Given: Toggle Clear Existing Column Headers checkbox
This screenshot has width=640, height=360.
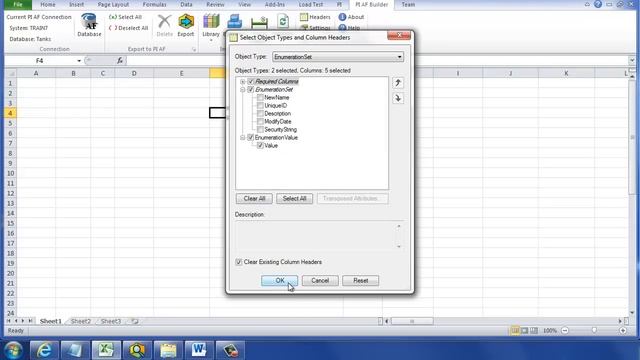Looking at the screenshot, I should click(x=239, y=262).
